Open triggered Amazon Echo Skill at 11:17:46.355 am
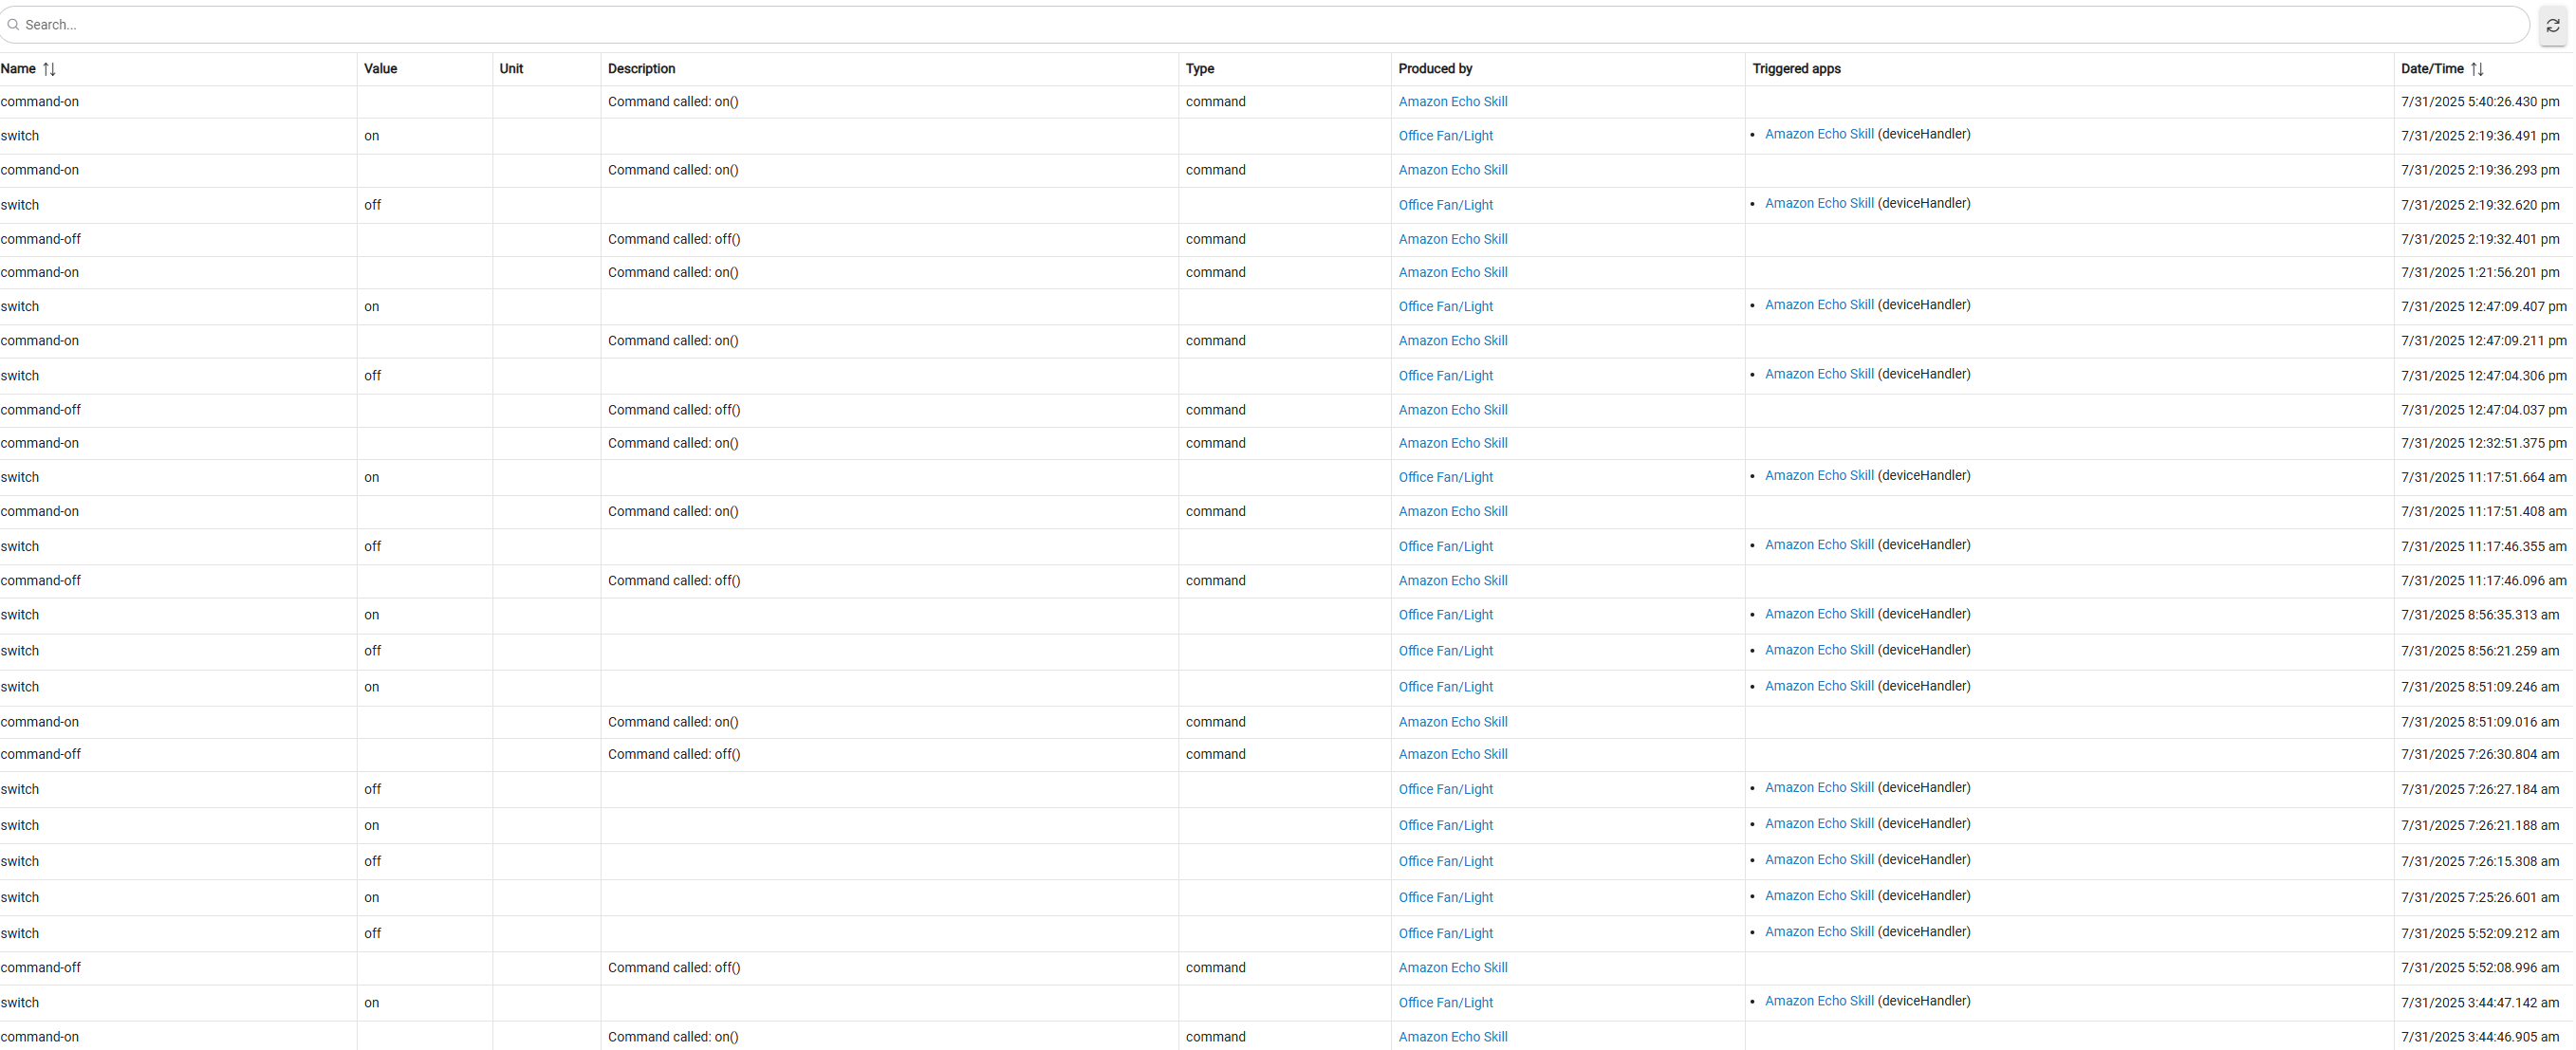Viewport: 2576px width, 1050px height. point(1819,545)
